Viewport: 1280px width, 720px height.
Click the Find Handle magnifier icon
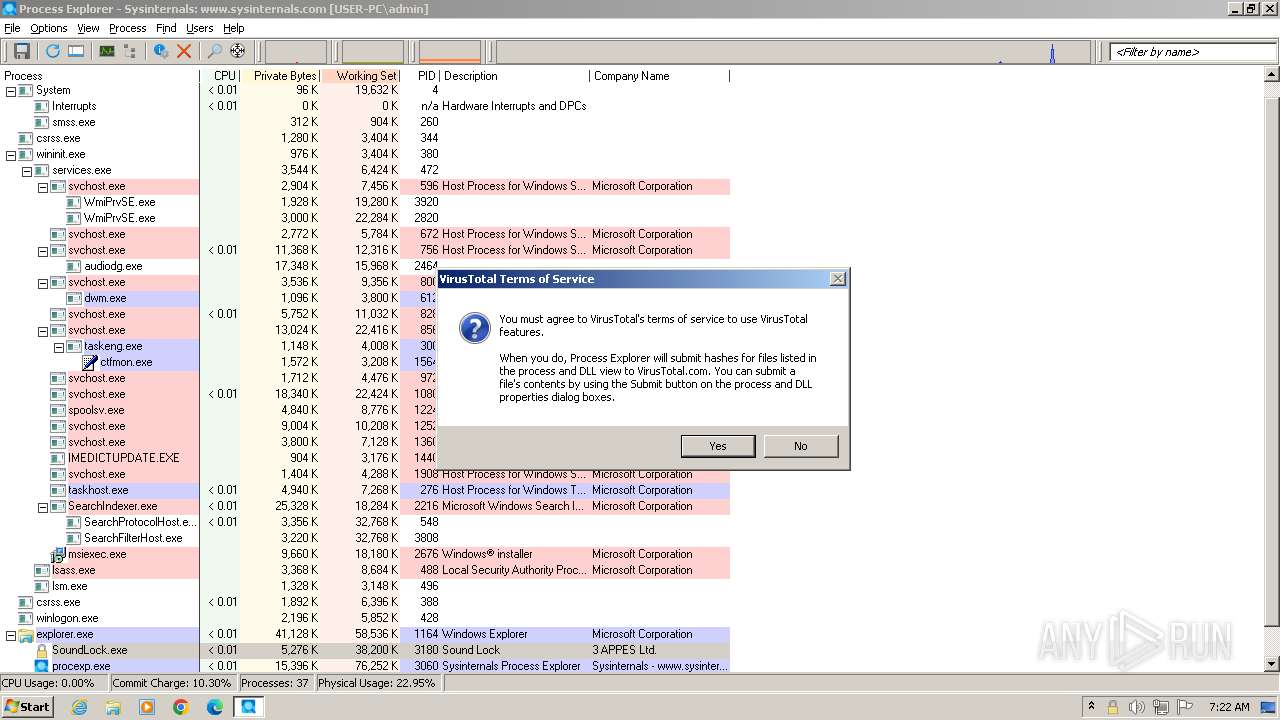click(x=214, y=51)
